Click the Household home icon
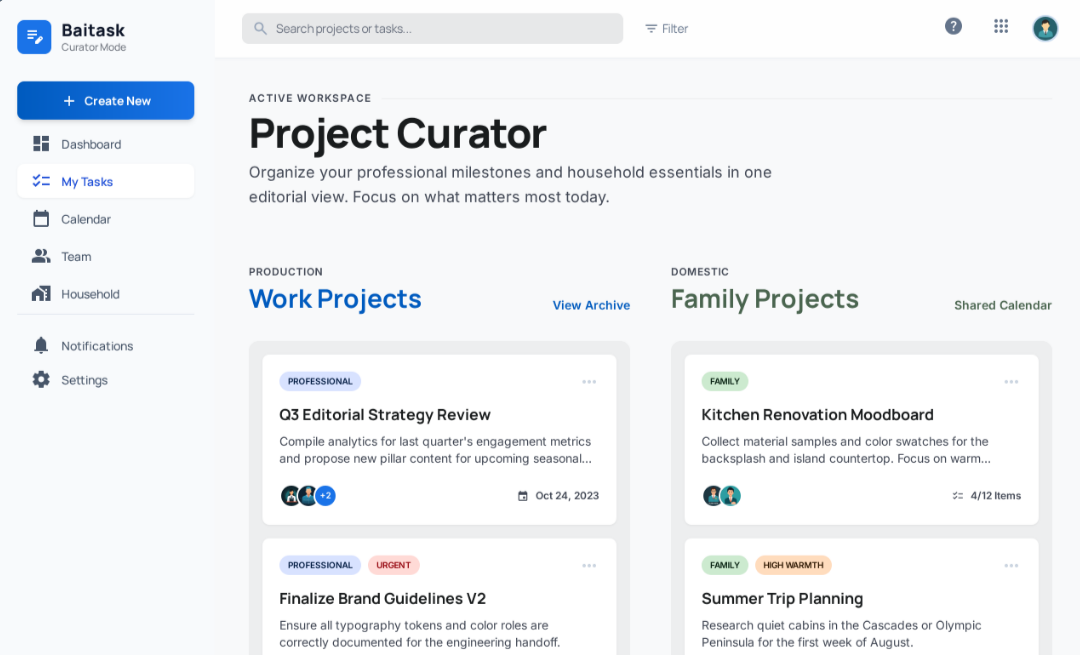The image size is (1080, 655). 41,294
